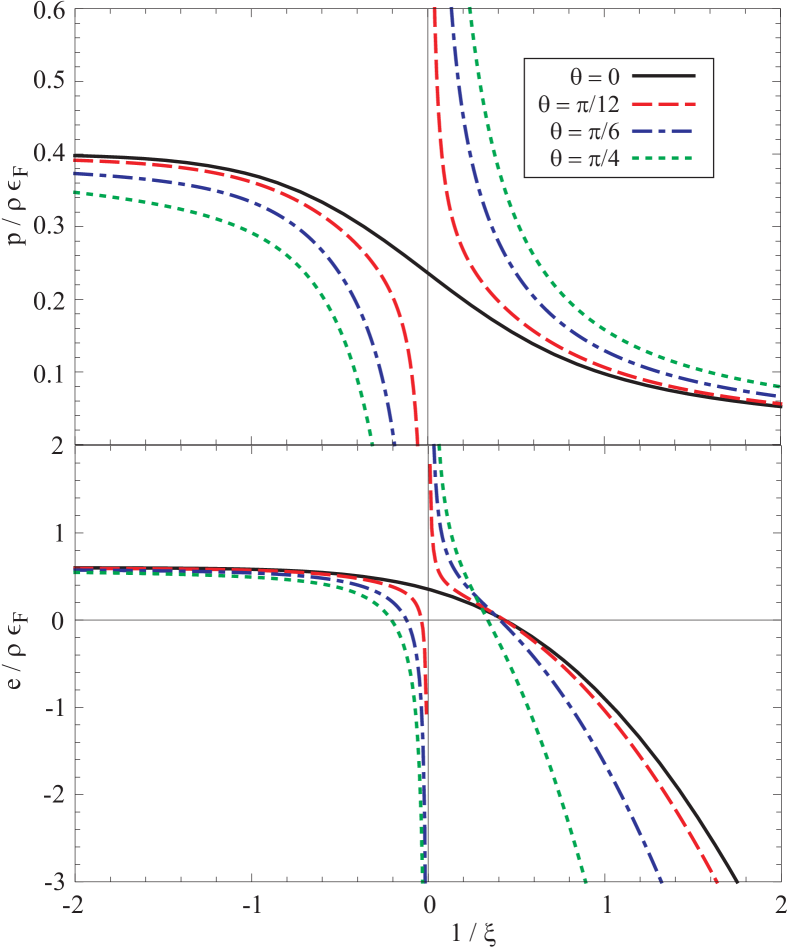Screen dimensions: 789x947
Task: Click the x-axis tick label 0
Action: pos(428,905)
